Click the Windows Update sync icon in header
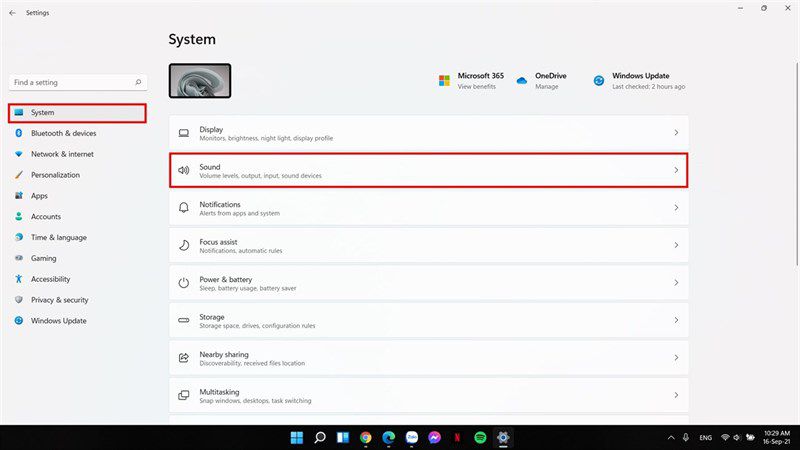 point(599,81)
